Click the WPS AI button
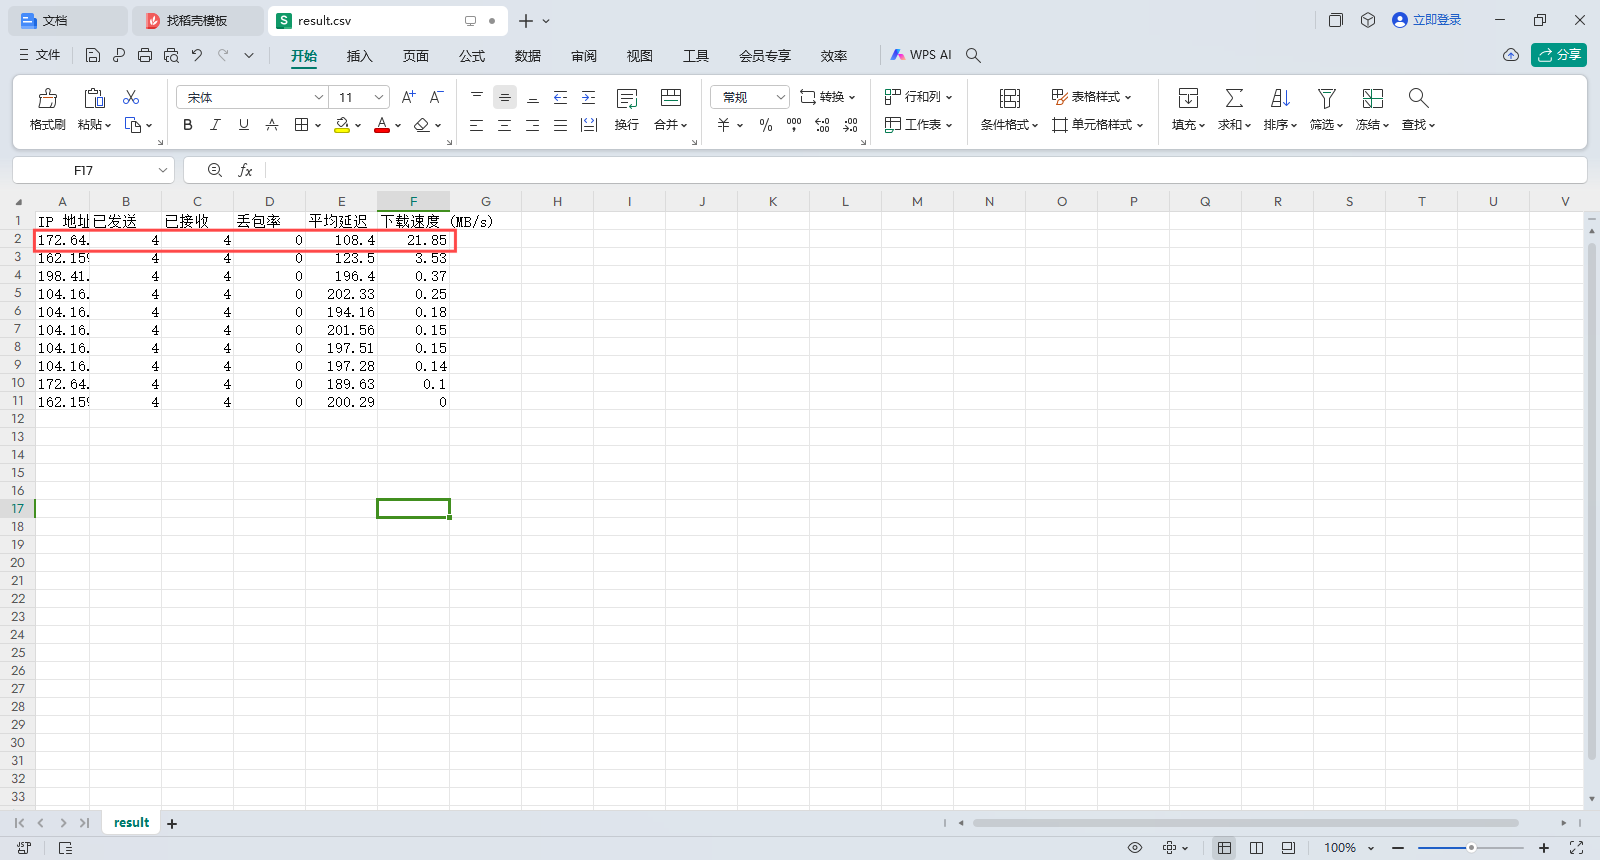This screenshot has height=860, width=1600. [x=921, y=55]
